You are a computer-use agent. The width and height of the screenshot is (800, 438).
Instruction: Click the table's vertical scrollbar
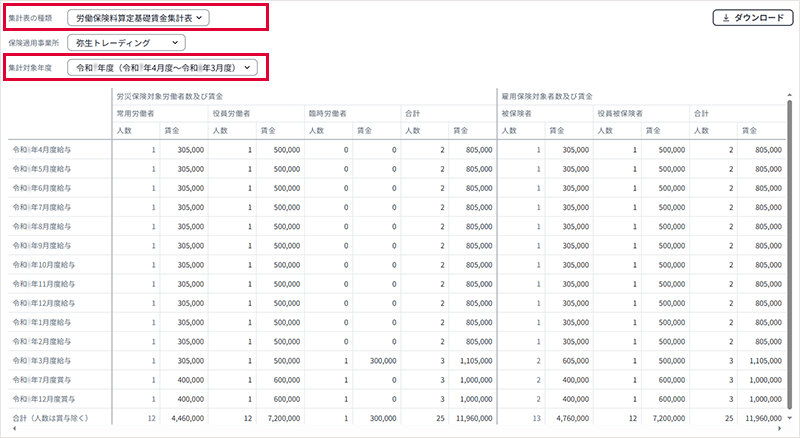point(791,250)
